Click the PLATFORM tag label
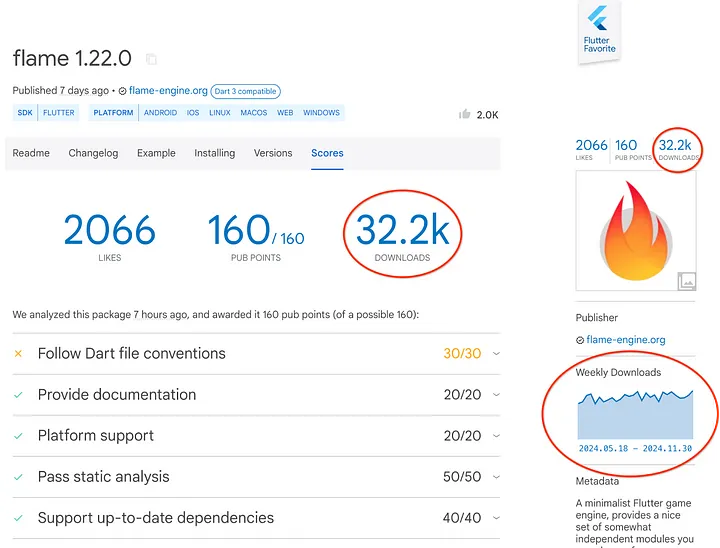The width and height of the screenshot is (720, 548). [113, 113]
